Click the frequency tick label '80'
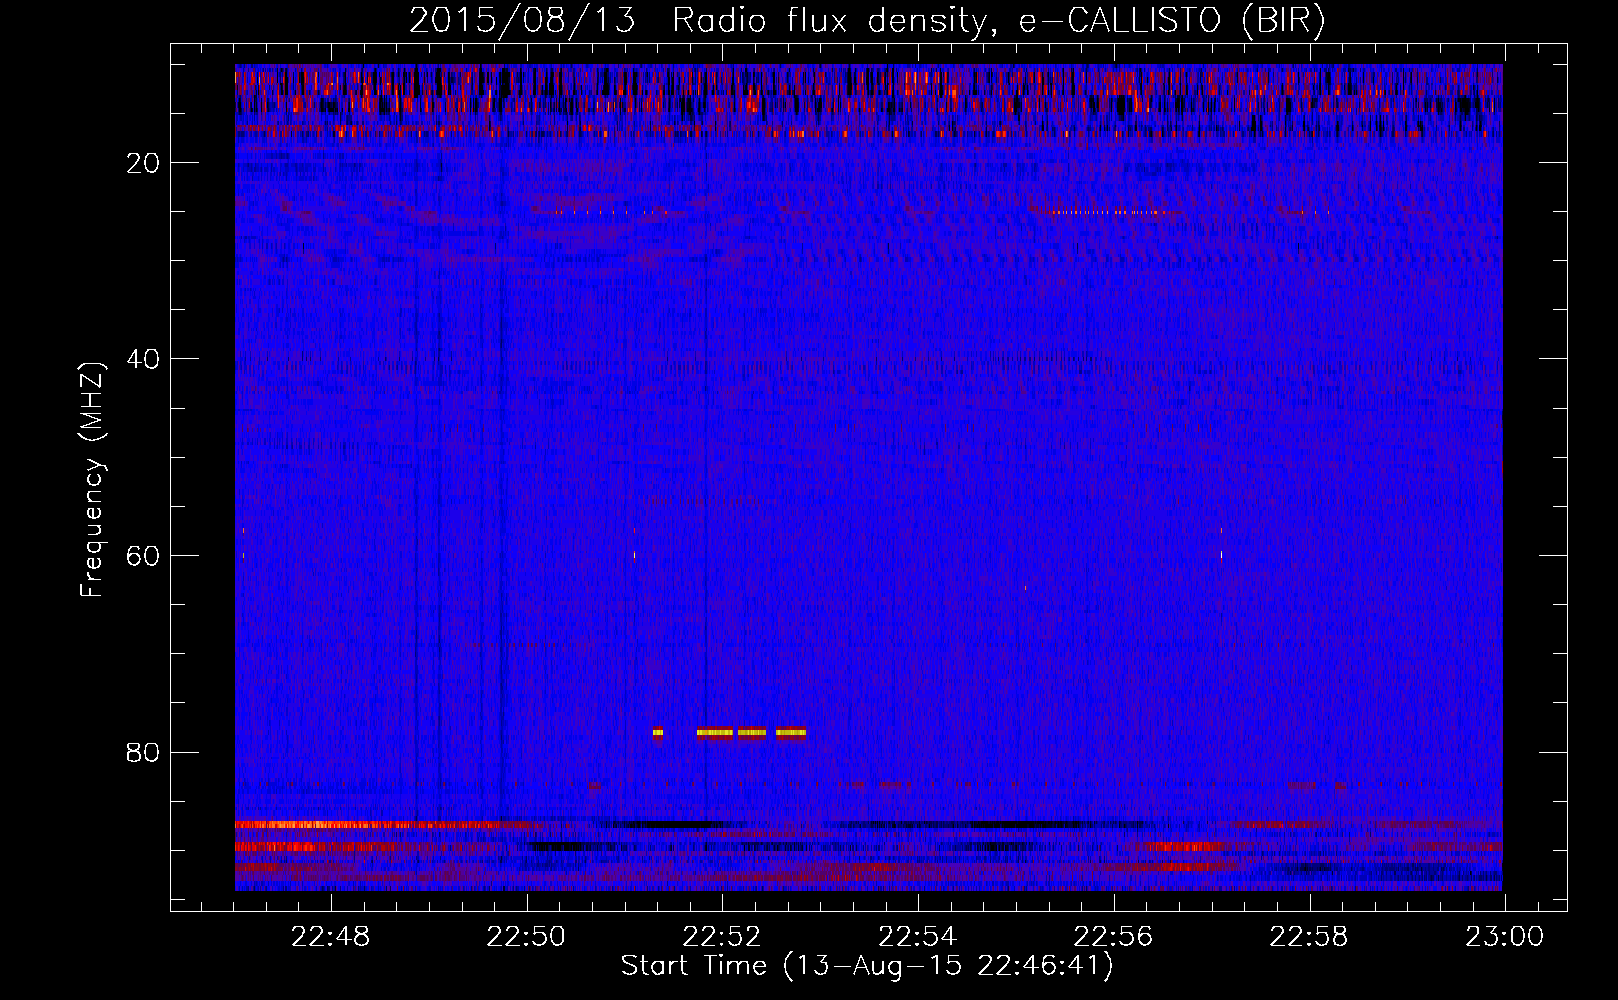Screen dimensions: 1618x1000 click(x=143, y=752)
